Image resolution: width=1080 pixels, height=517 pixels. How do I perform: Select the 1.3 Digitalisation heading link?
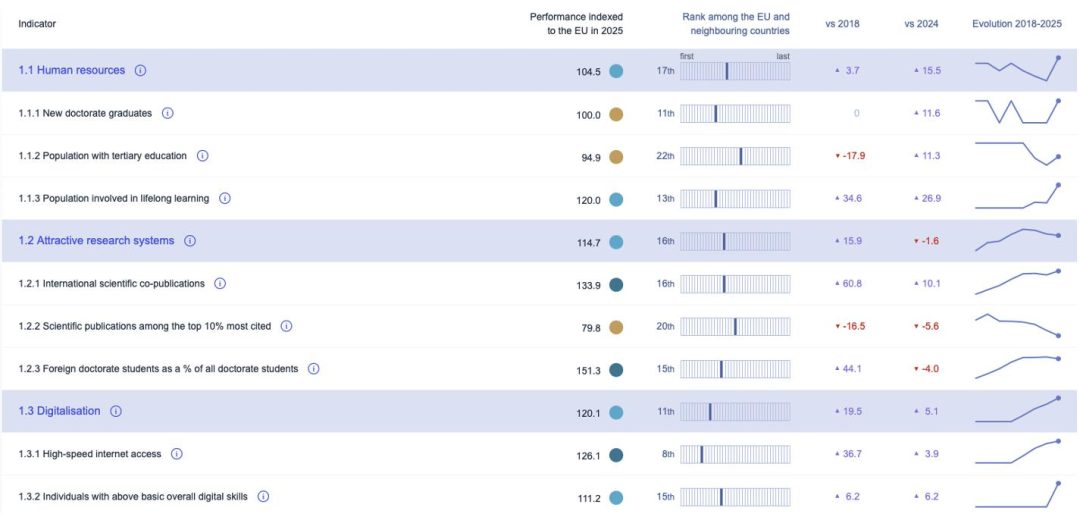point(60,411)
